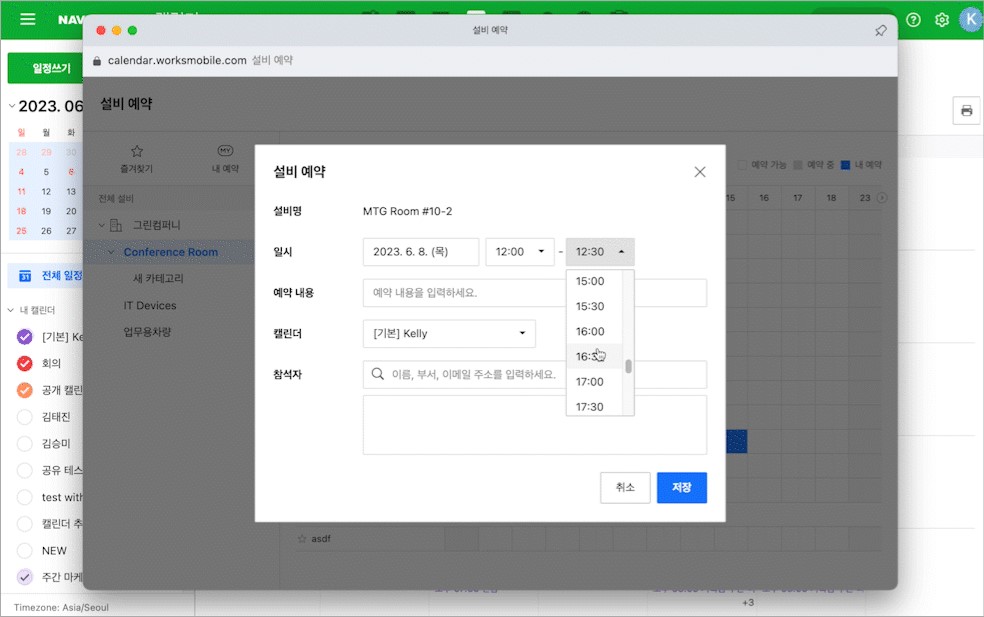This screenshot has height=617, width=984.
Task: Collapse the 내 캘린더 section
Action: (11, 310)
